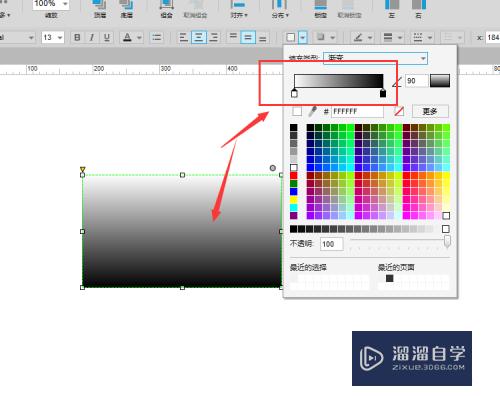This screenshot has height=396, width=500.
Task: Click the bulleted list icon
Action: [x=157, y=37]
